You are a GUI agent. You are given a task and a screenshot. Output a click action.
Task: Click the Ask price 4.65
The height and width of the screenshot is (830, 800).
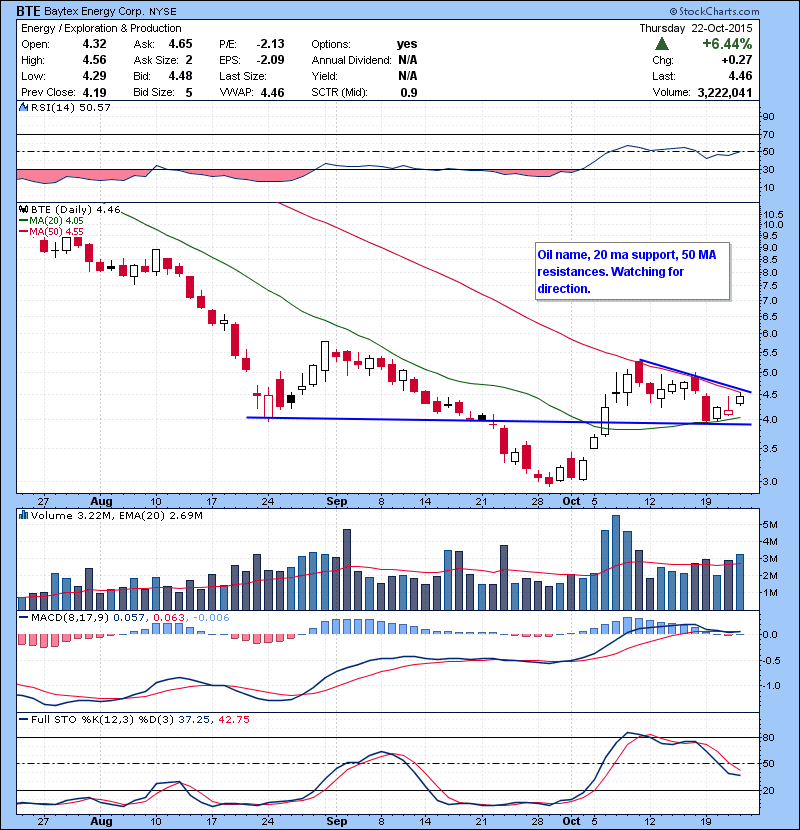[181, 44]
